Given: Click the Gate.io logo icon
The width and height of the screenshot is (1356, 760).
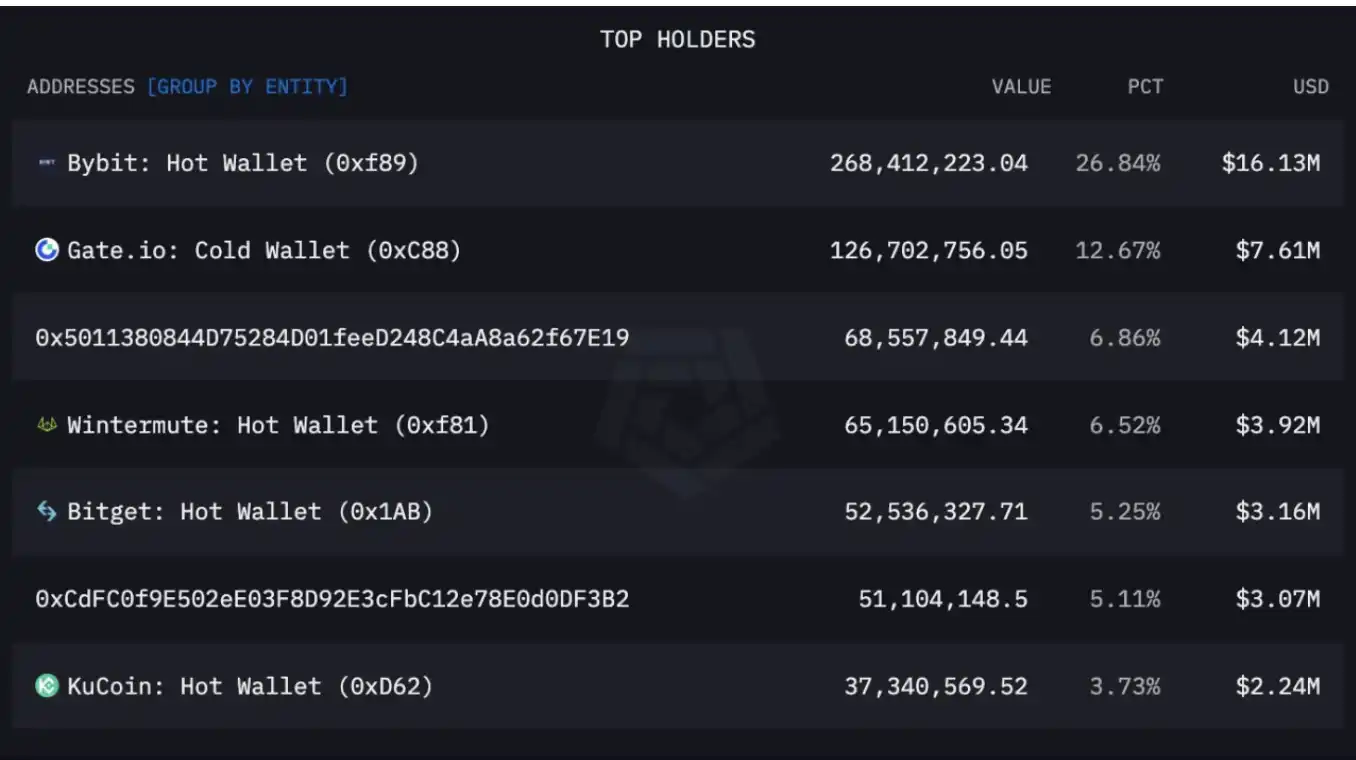Looking at the screenshot, I should (47, 250).
